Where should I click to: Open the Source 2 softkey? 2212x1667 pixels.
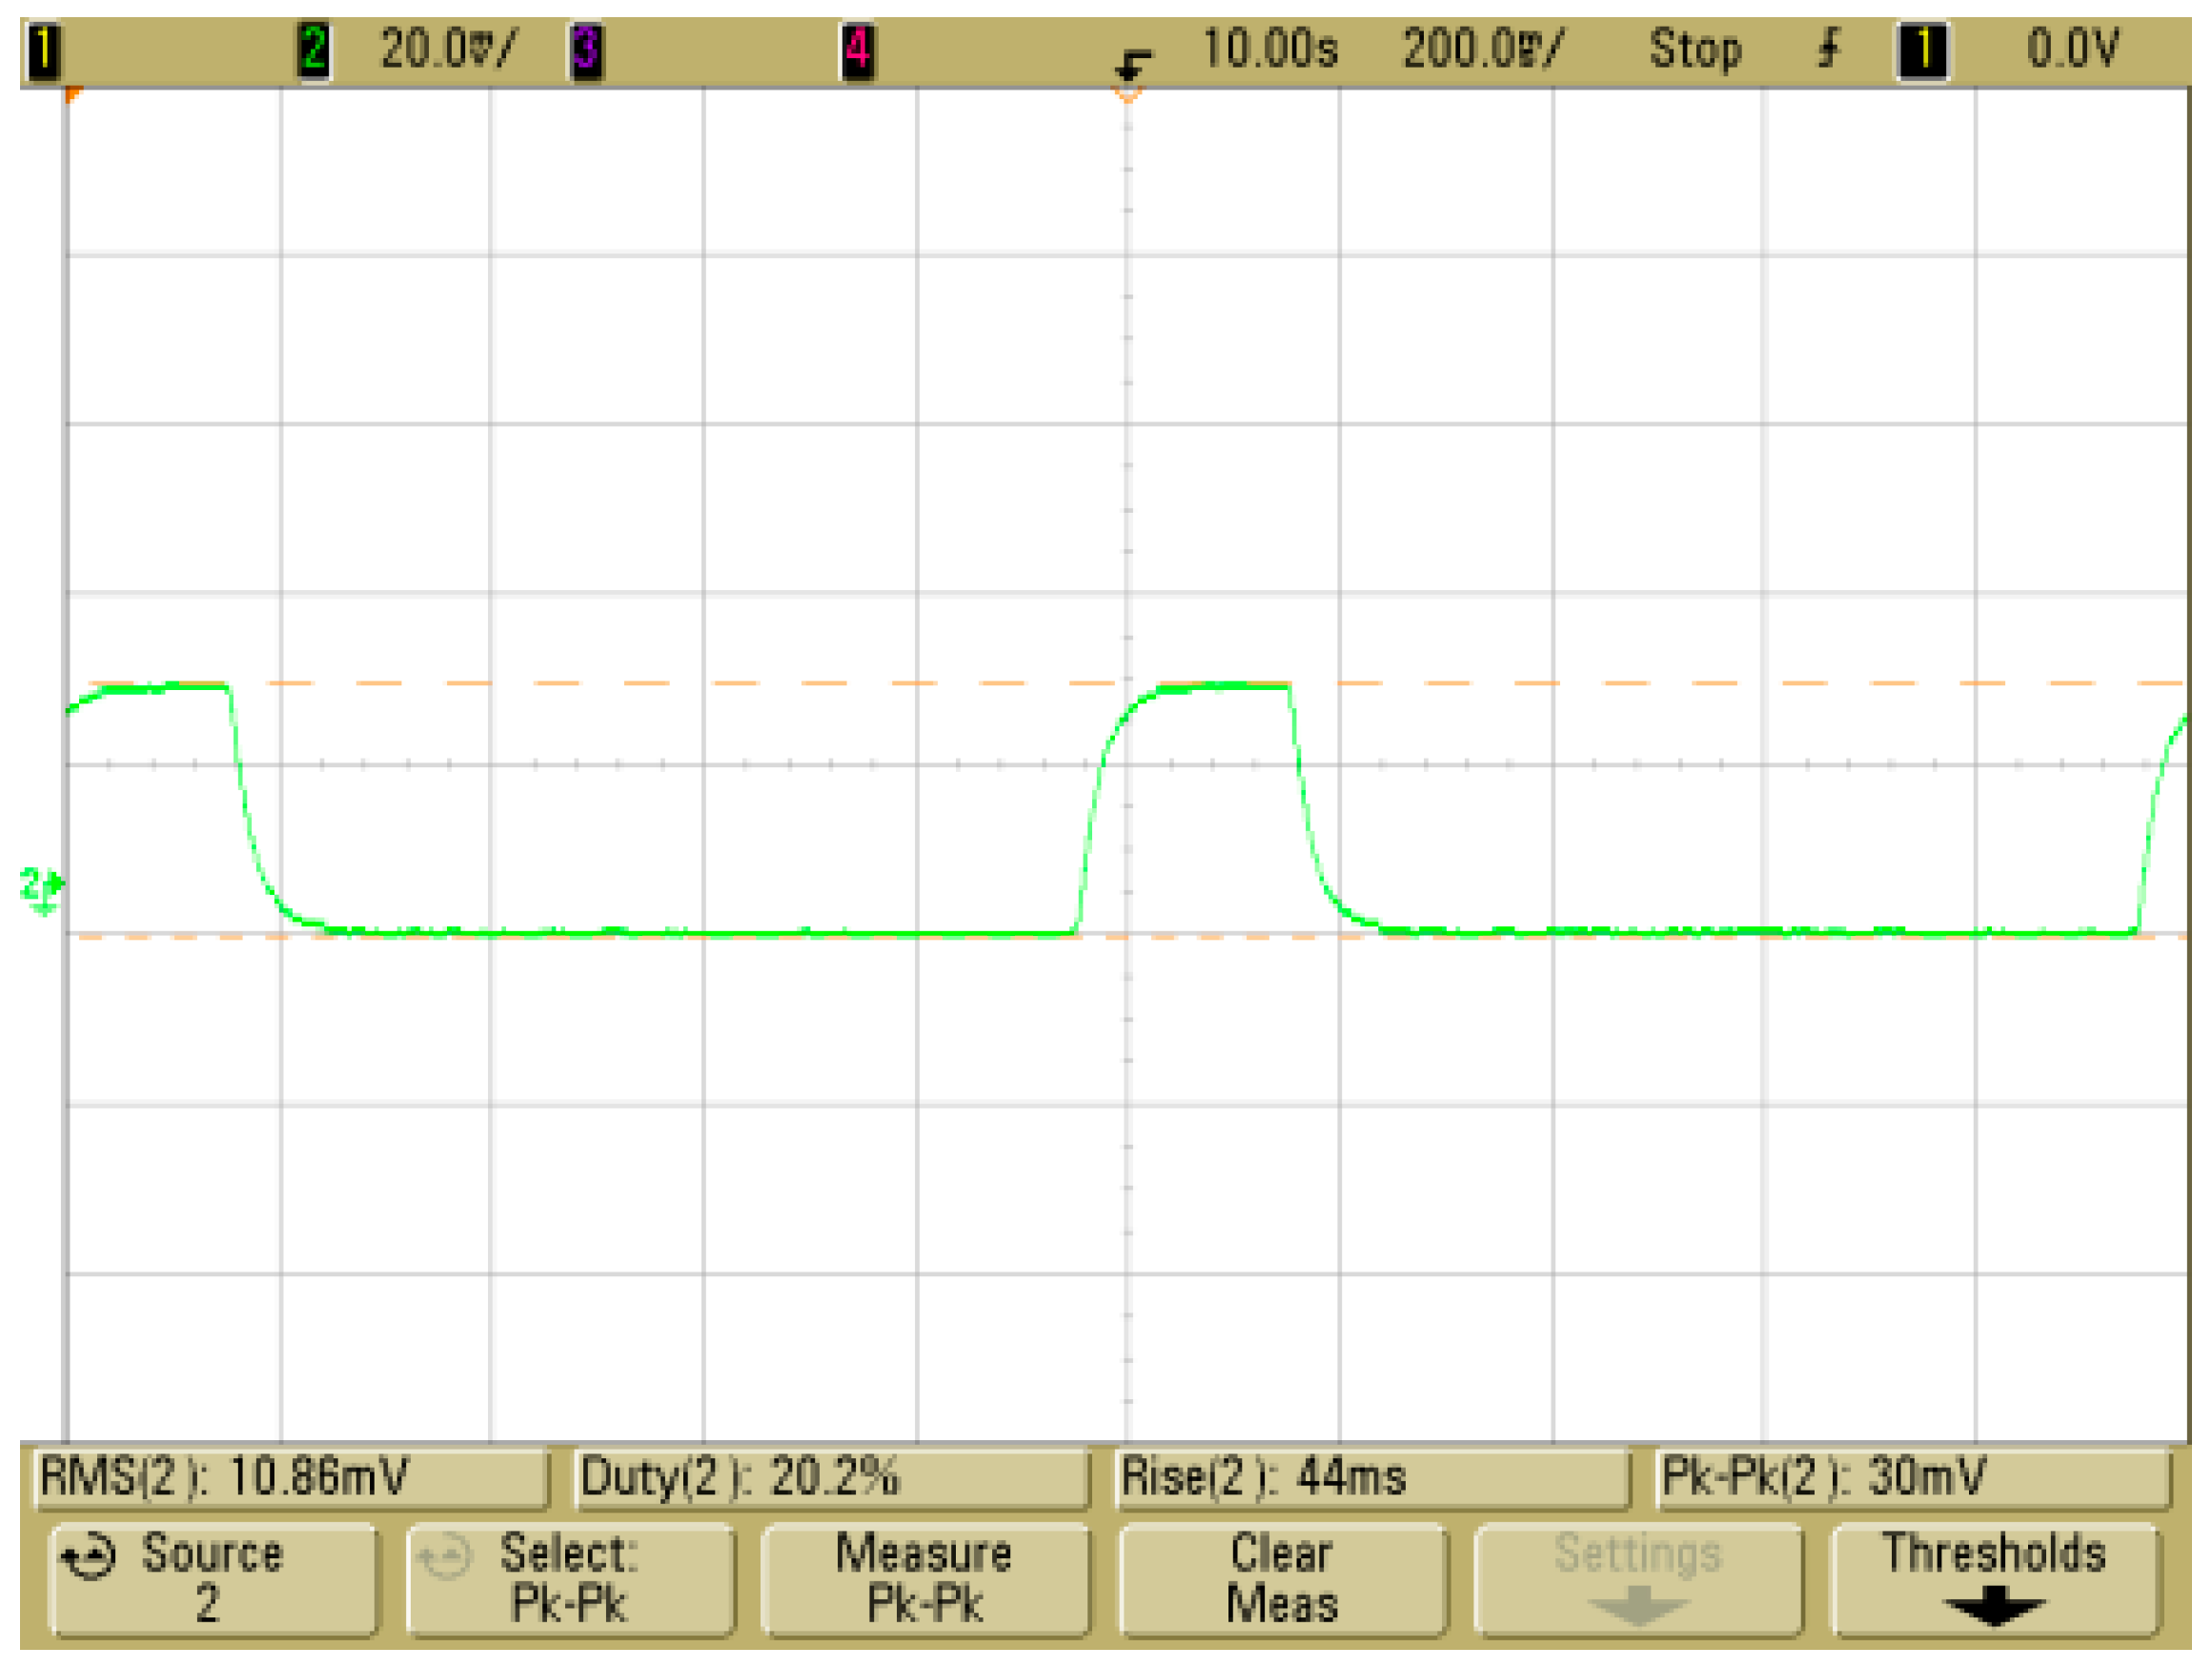pos(214,1579)
